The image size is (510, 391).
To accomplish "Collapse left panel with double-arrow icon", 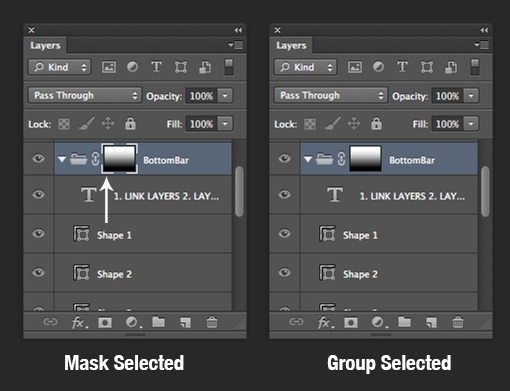I will point(238,30).
